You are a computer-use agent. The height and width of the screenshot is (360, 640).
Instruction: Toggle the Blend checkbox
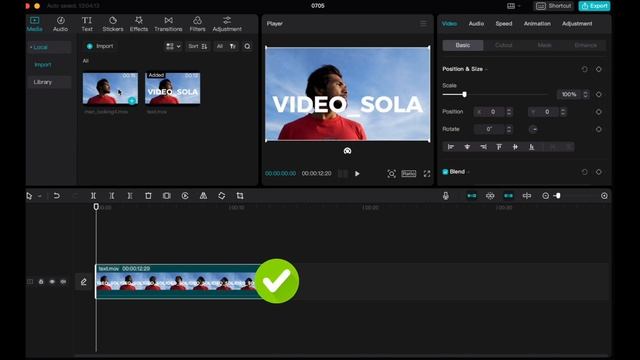(x=445, y=172)
